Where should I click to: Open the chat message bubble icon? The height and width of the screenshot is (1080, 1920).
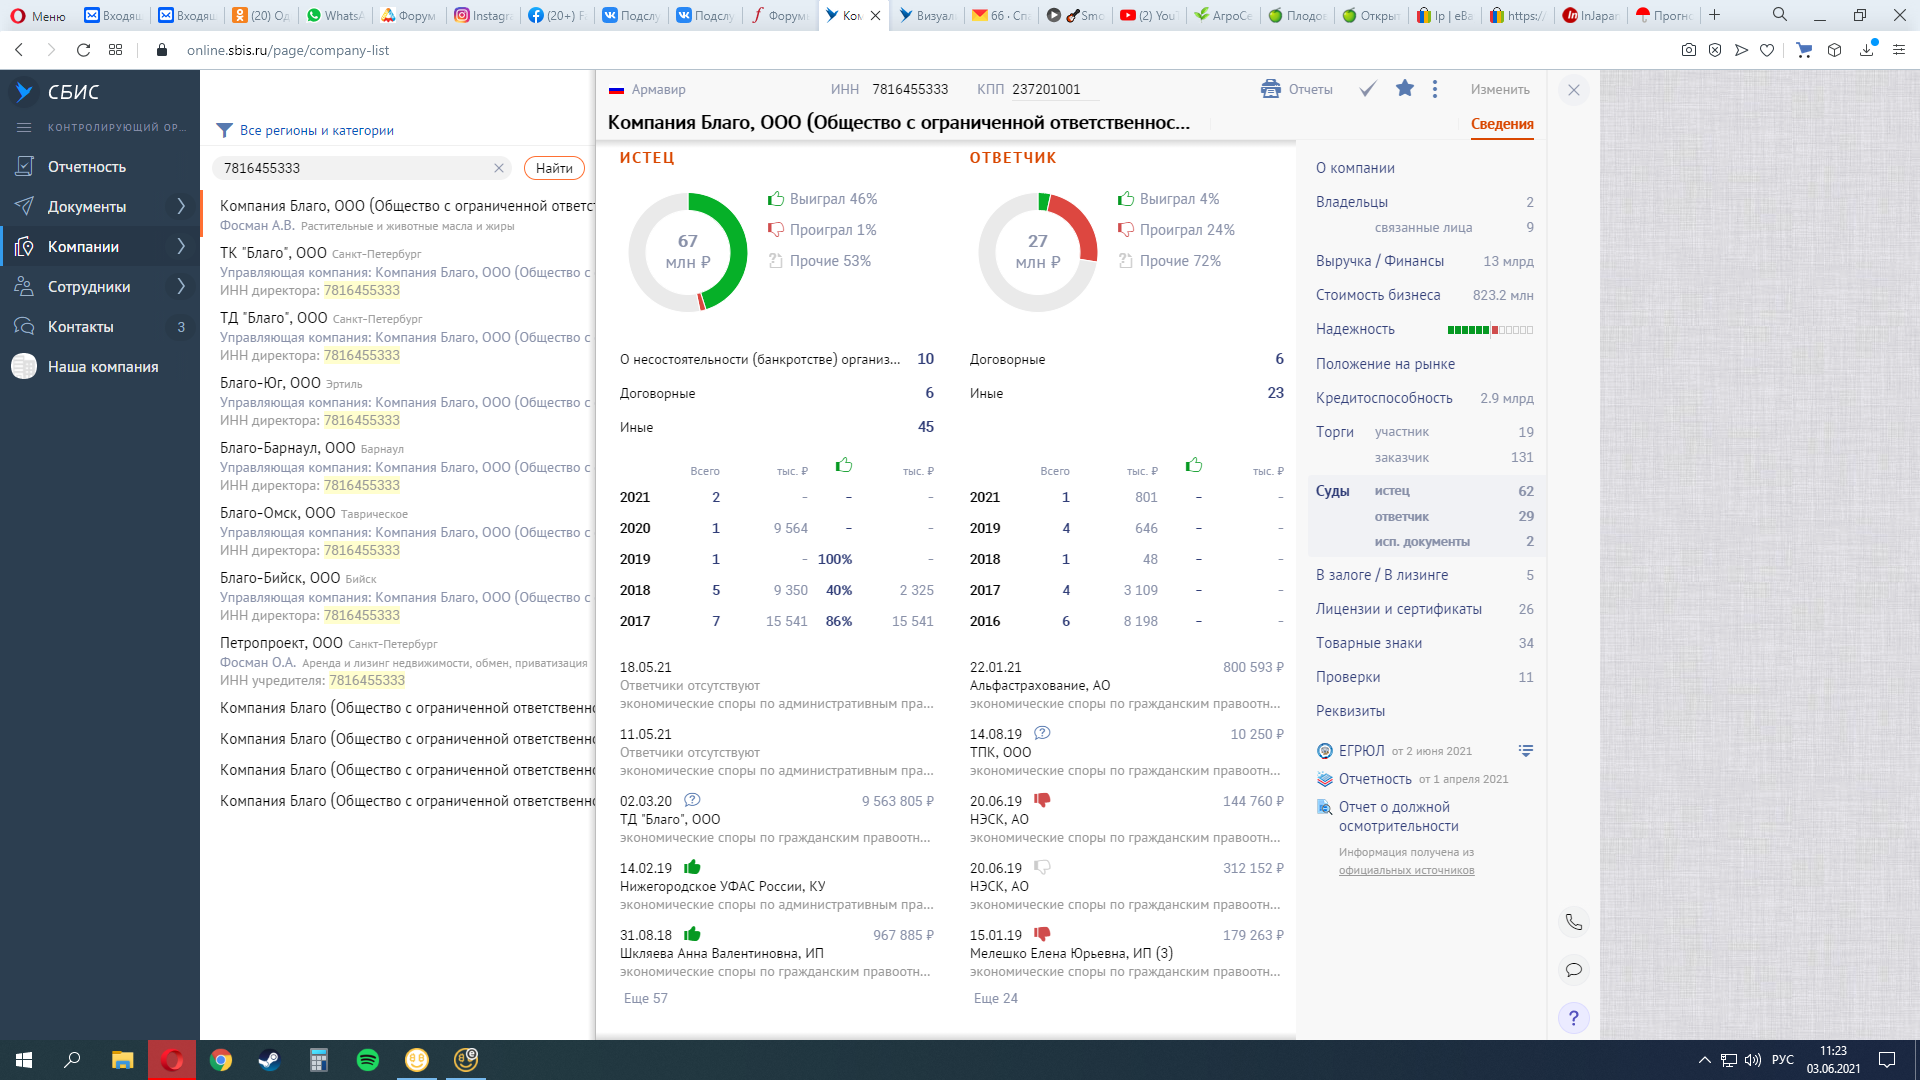point(1574,970)
